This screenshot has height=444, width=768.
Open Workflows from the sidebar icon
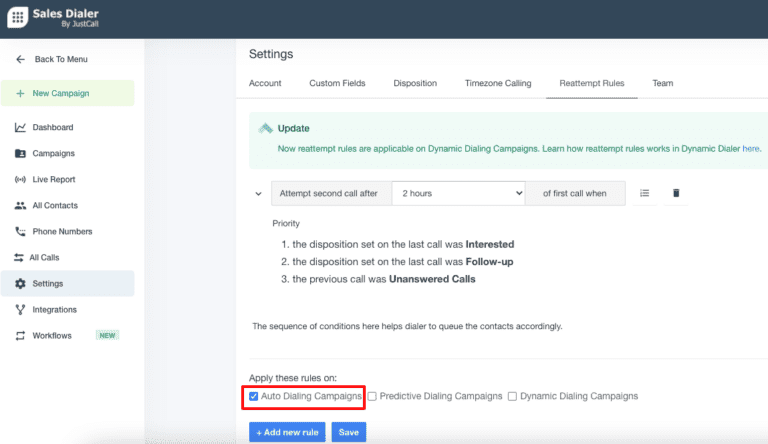(21, 336)
